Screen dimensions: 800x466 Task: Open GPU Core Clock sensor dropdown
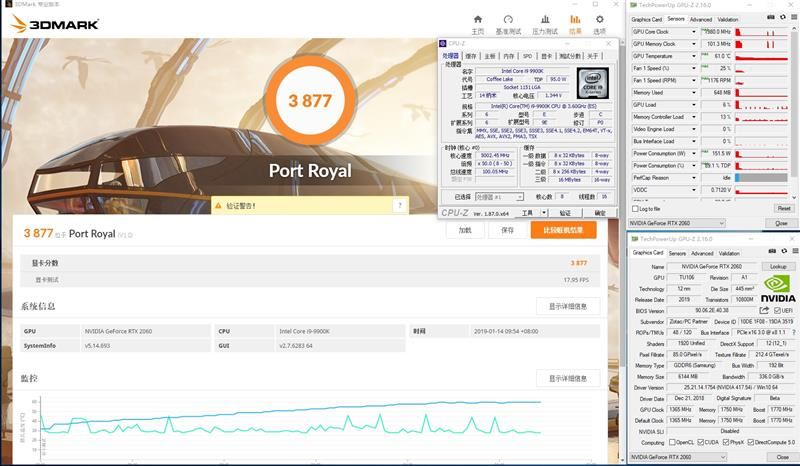pyautogui.click(x=694, y=32)
